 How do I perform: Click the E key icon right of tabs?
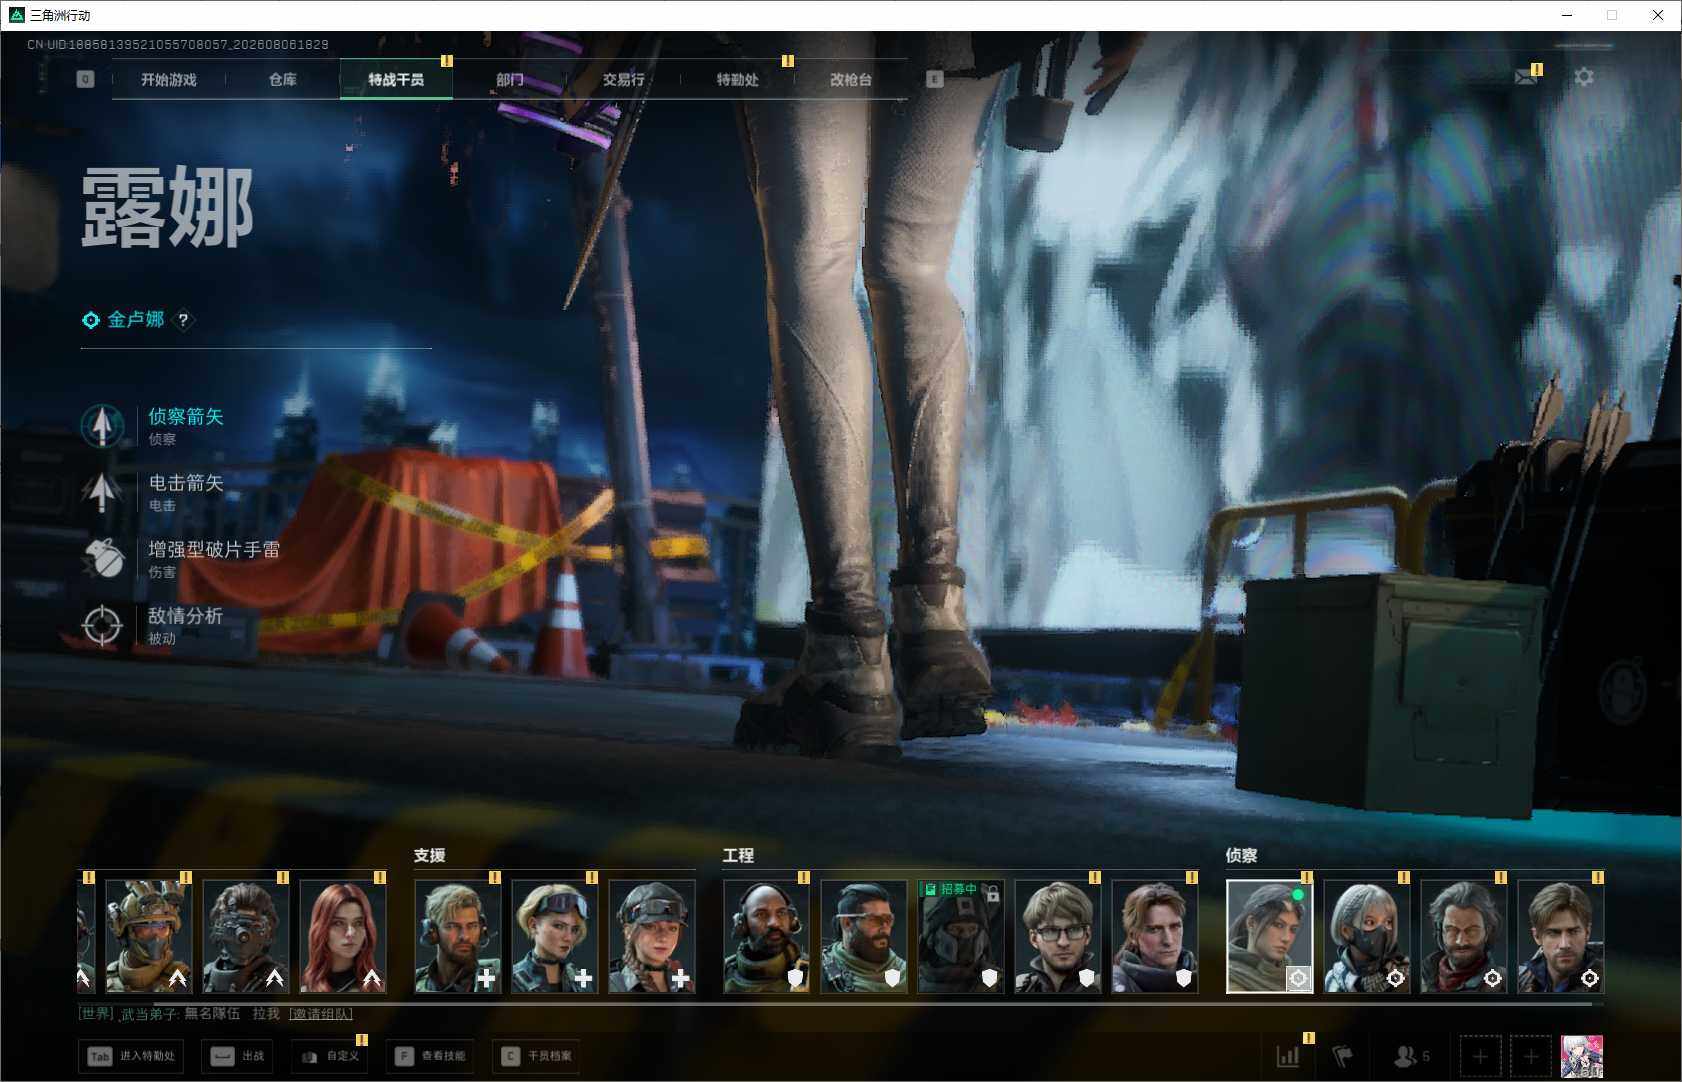pos(935,79)
